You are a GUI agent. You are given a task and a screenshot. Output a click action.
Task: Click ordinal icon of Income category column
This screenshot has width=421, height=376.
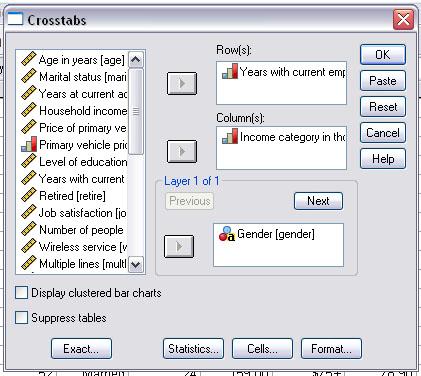pos(230,136)
